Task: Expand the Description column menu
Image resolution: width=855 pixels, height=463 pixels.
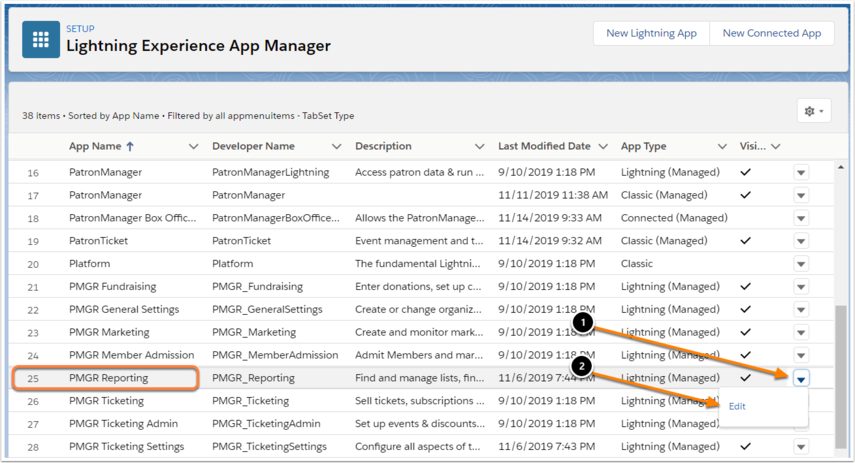Action: (479, 146)
